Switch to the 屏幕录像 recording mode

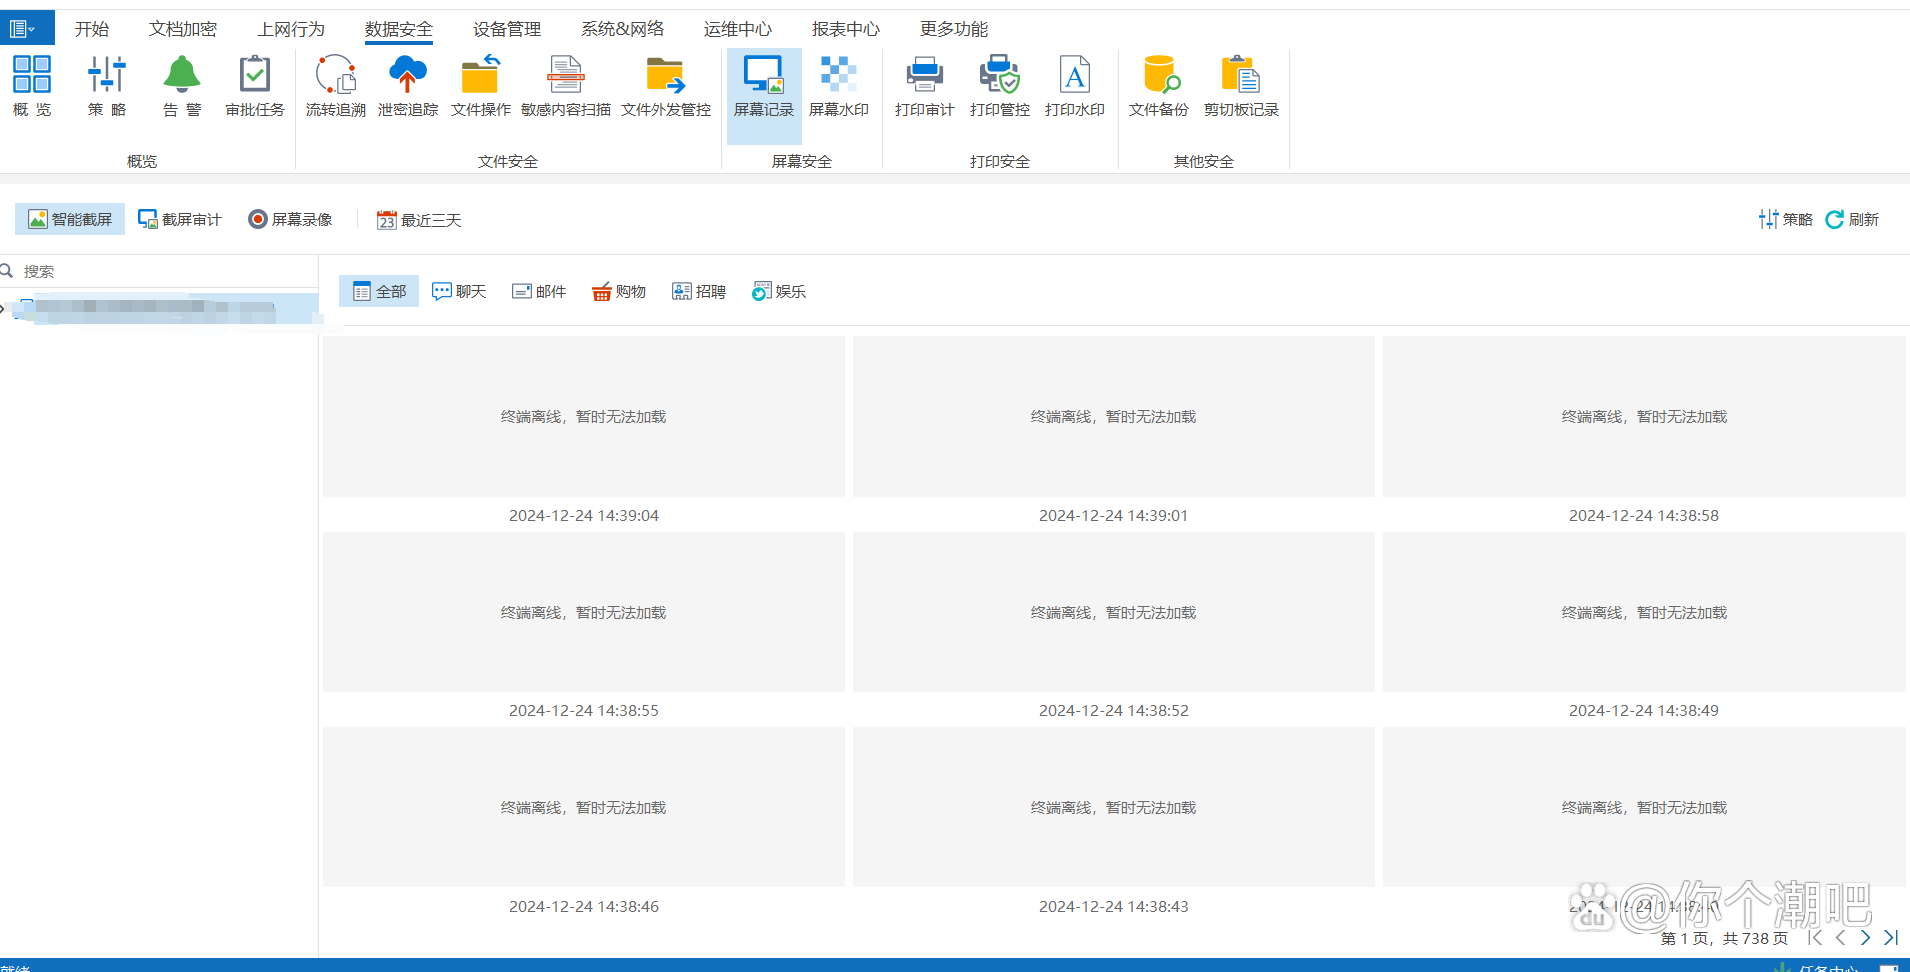click(290, 219)
